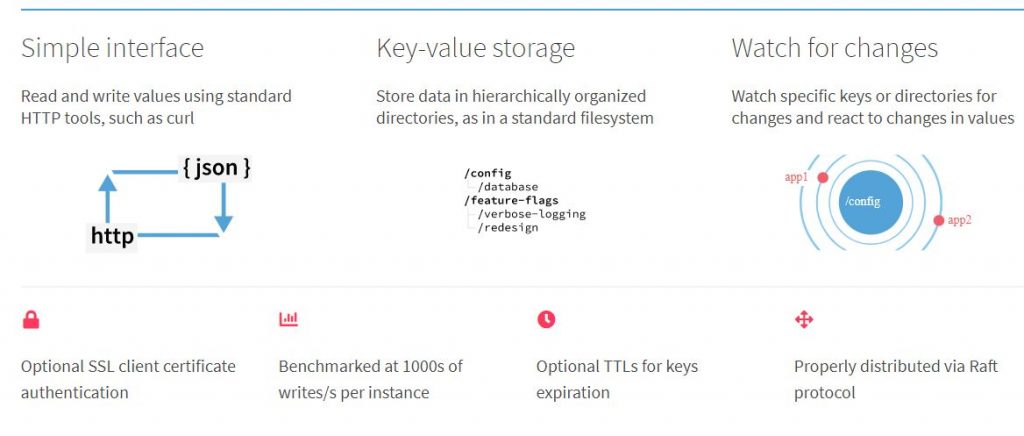Click the red bar chart icon
Screen dimensions: 1024x436
coord(288,319)
